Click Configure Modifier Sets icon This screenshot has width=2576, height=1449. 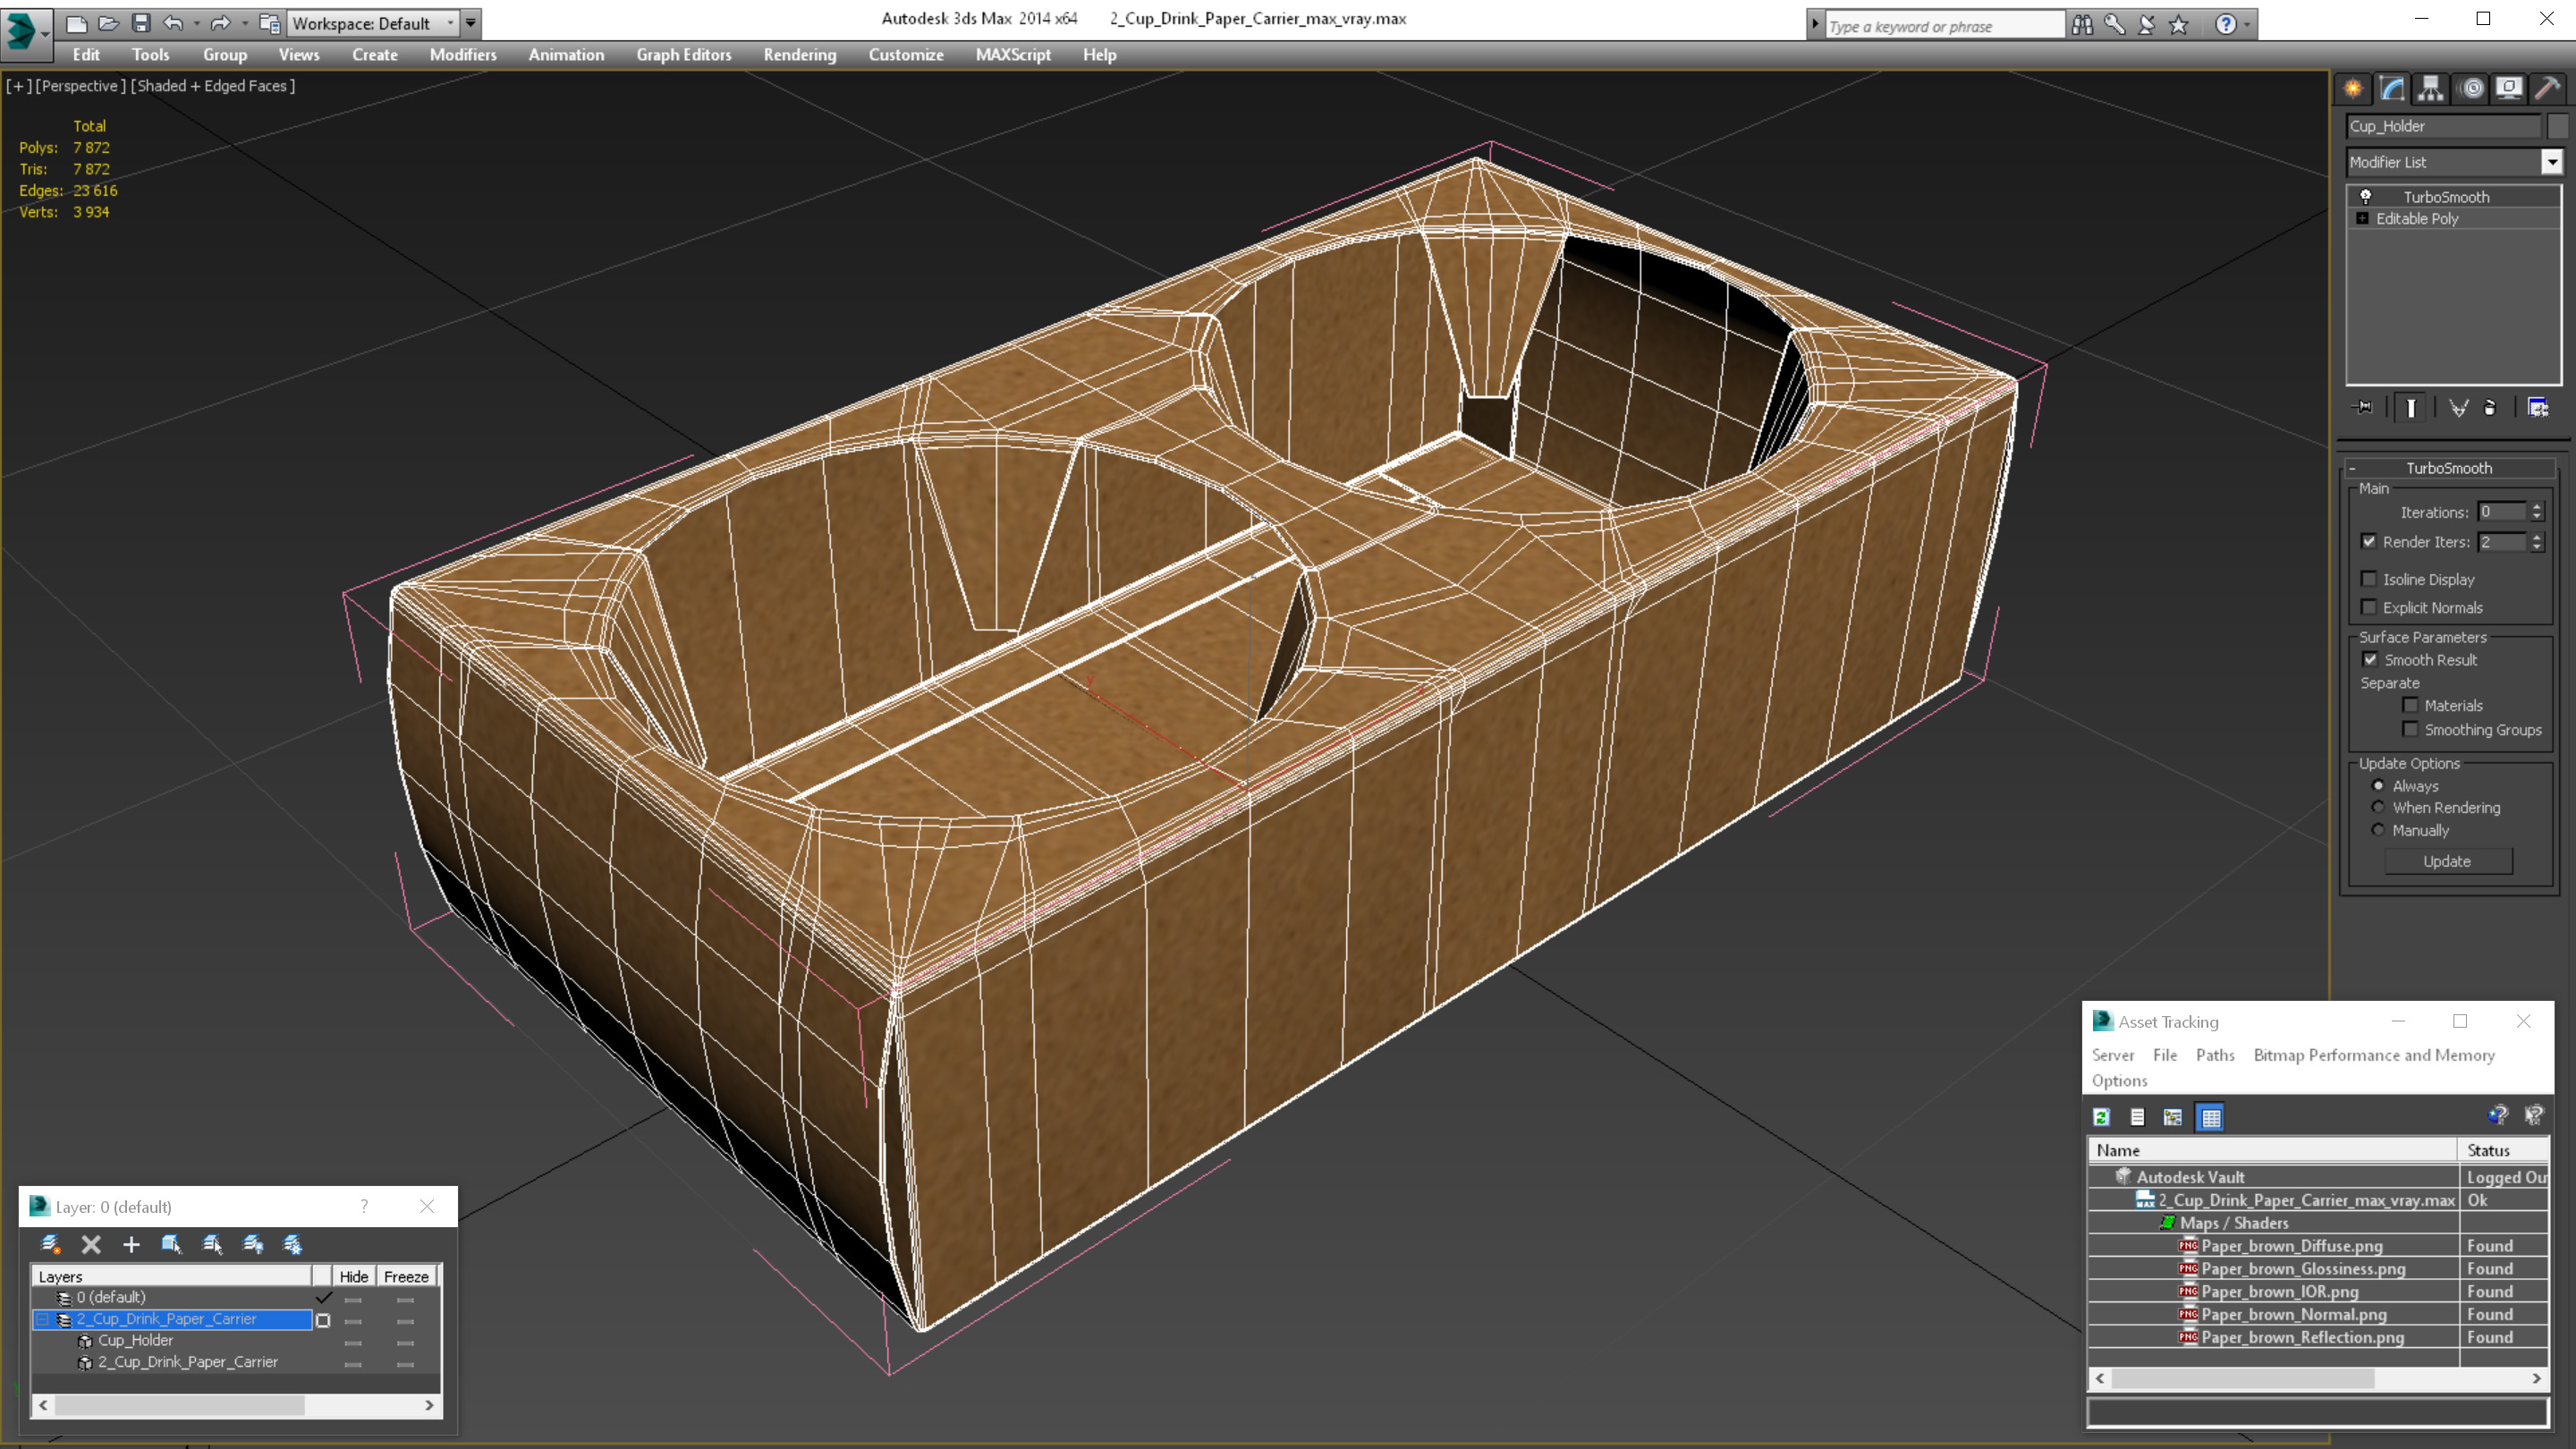pyautogui.click(x=2538, y=407)
